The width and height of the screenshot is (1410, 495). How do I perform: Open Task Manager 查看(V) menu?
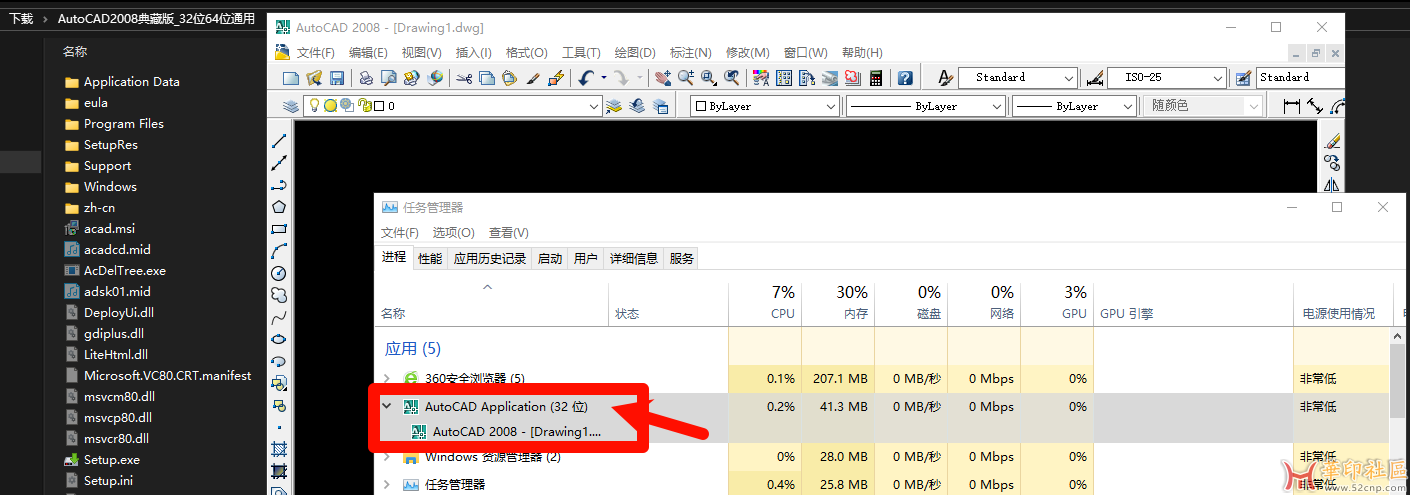(508, 232)
